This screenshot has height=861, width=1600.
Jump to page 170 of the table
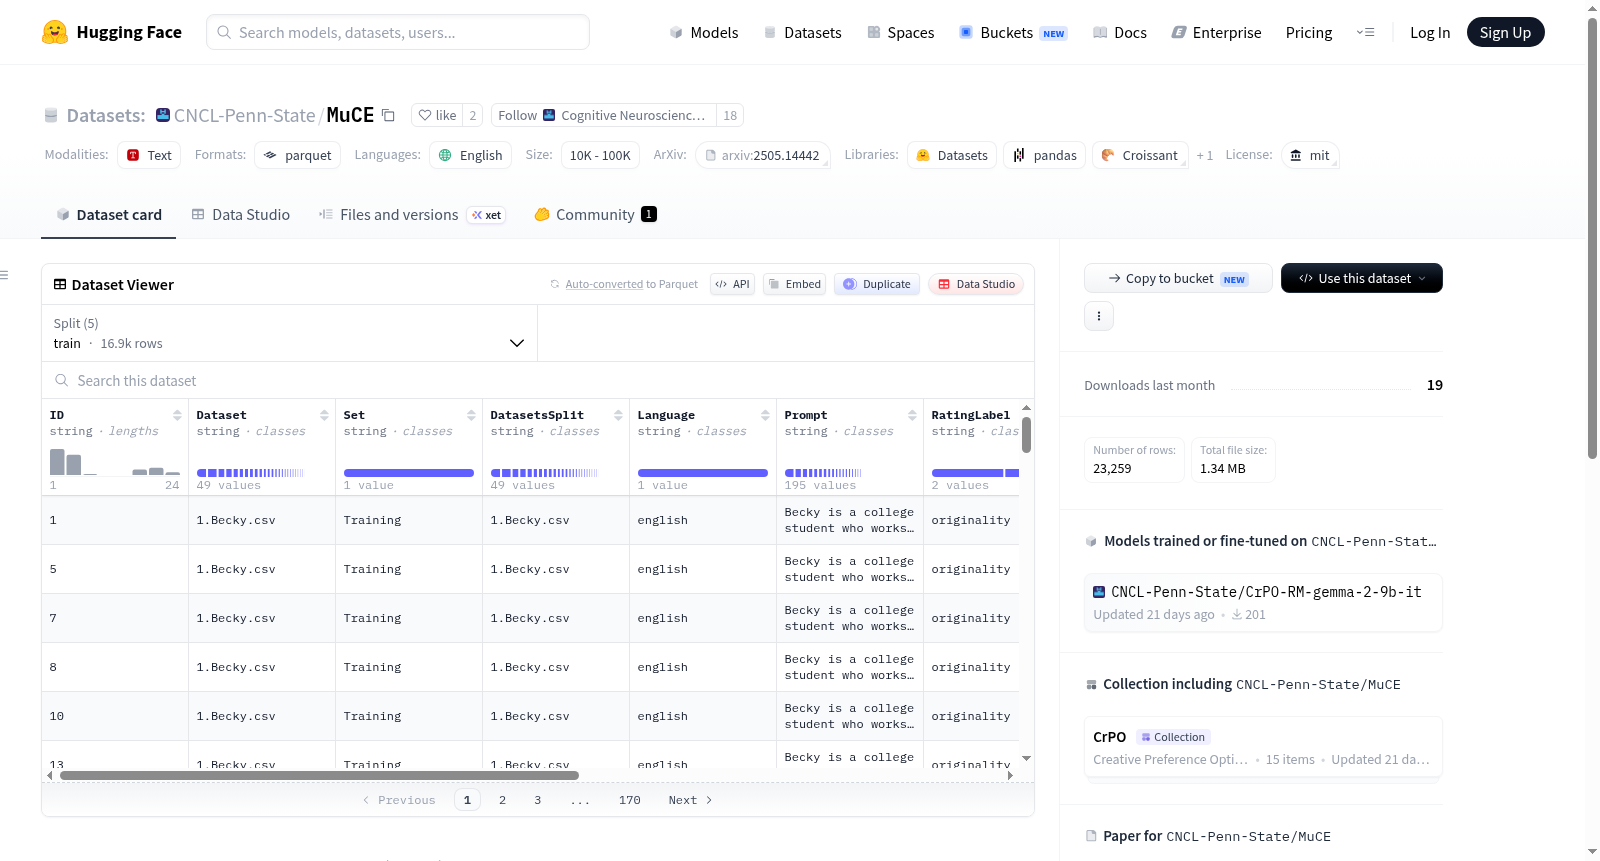pos(630,800)
